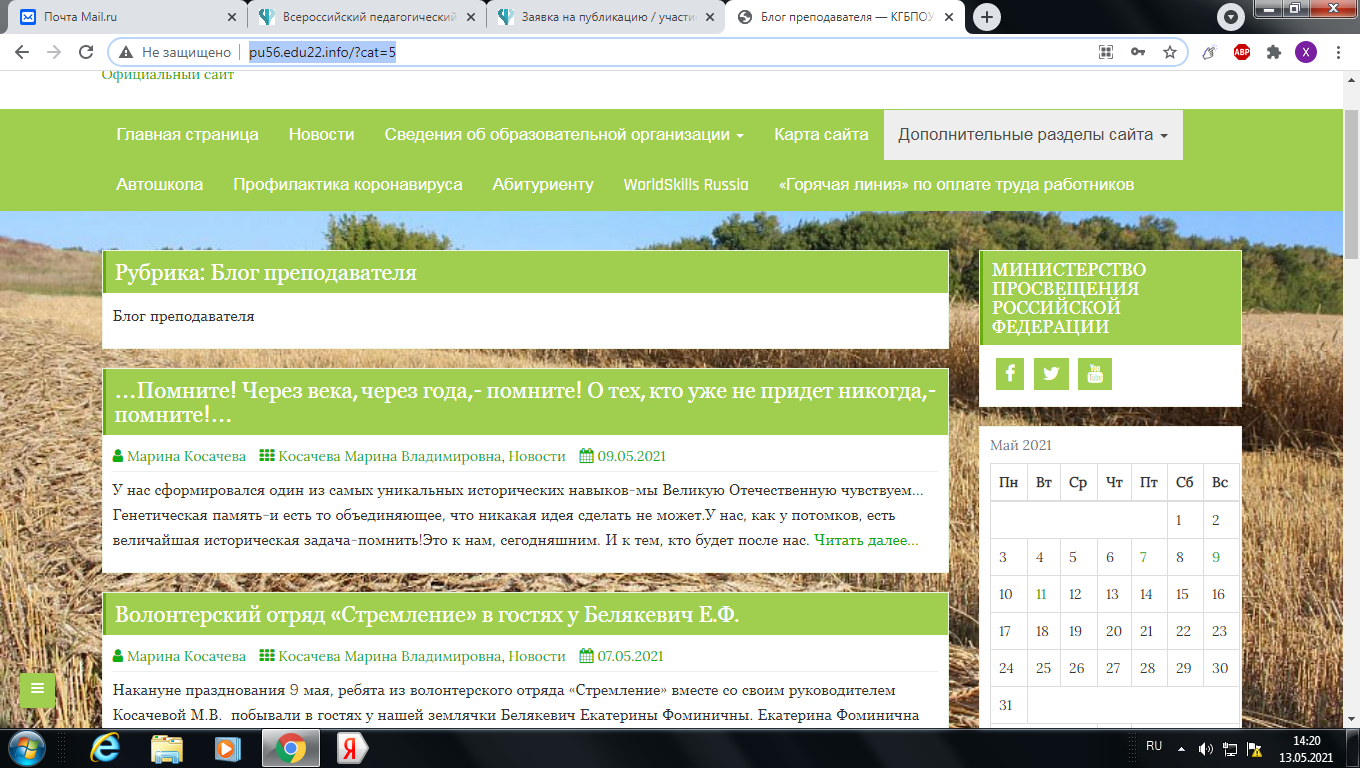Expand 'Сведения об образовательной организации' dropdown
Screen dimensions: 1360x768
coord(563,135)
